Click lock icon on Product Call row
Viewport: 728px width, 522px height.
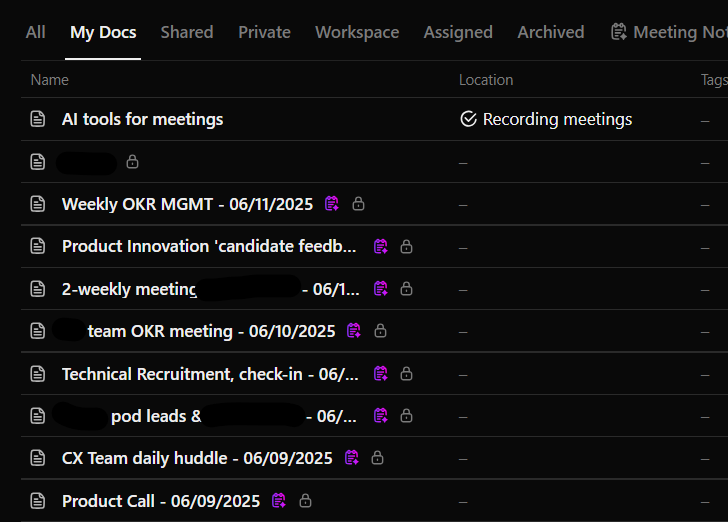click(305, 501)
